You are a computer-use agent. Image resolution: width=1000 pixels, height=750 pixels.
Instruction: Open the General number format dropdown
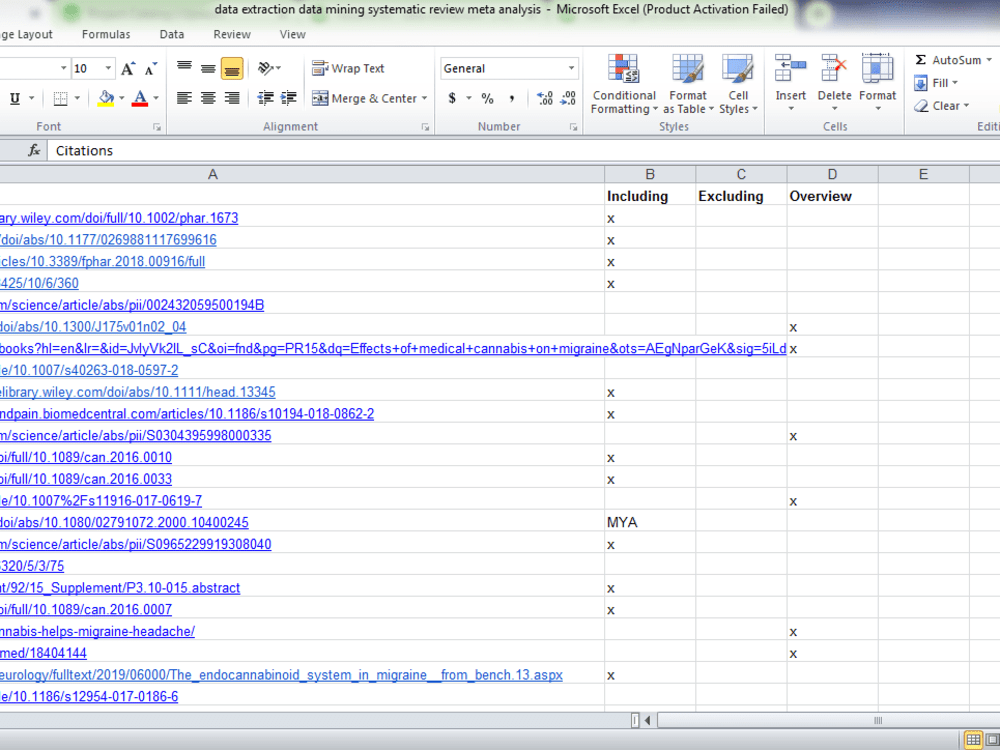click(x=571, y=68)
